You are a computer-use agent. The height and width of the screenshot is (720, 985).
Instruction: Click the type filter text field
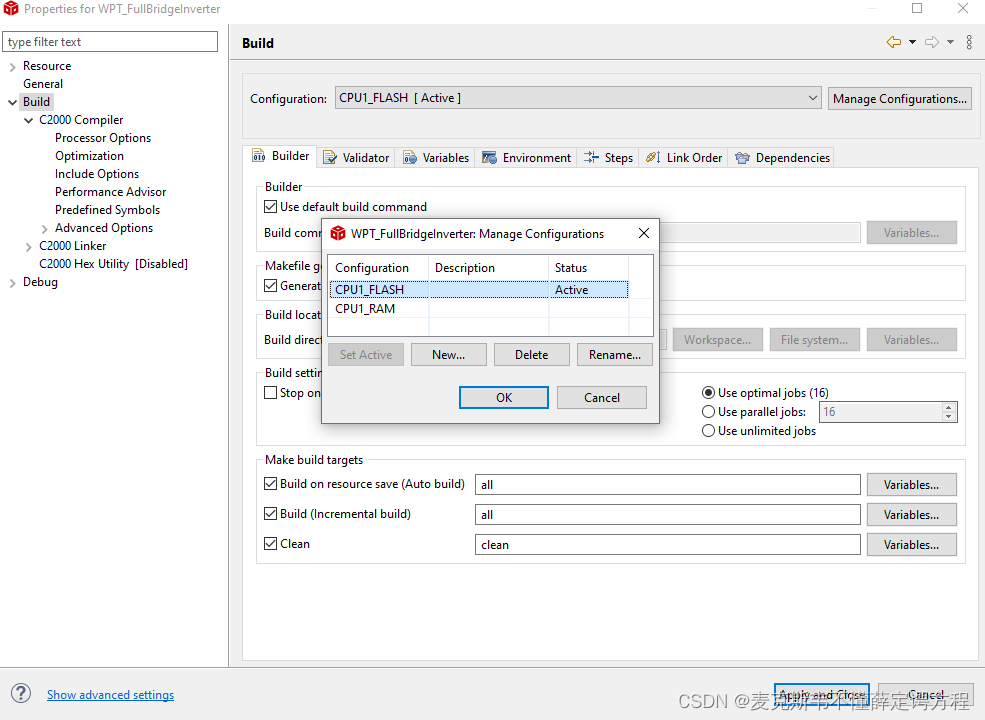click(111, 41)
